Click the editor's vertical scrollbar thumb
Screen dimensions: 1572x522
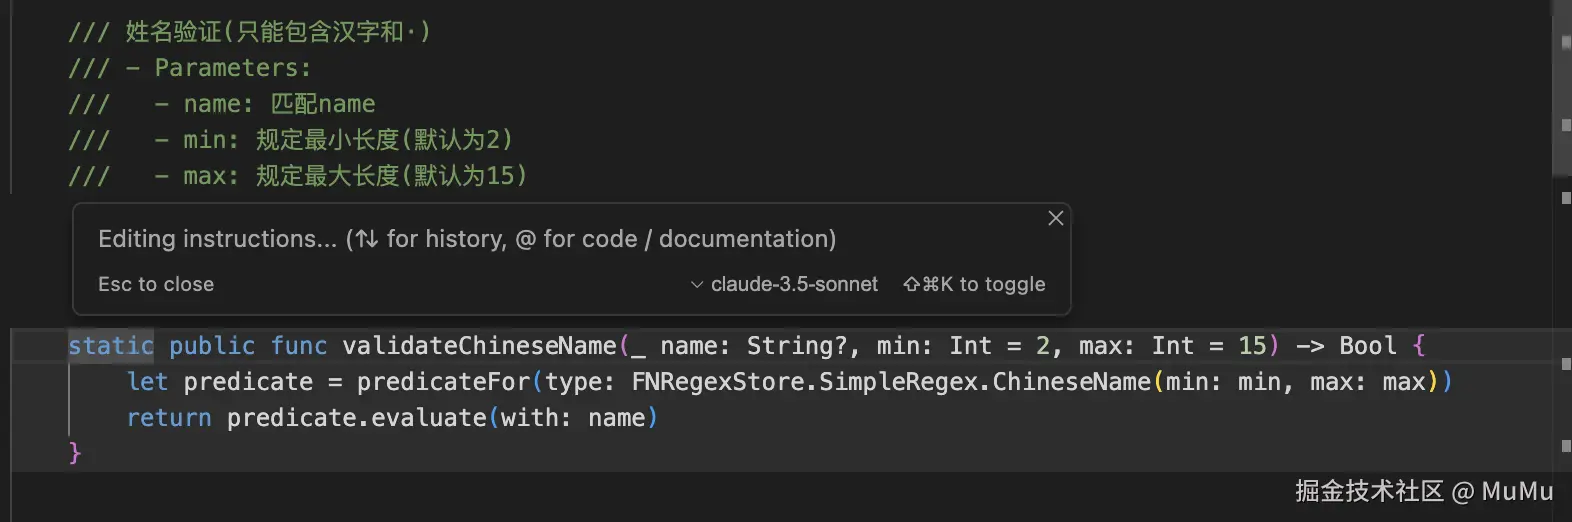1561,90
